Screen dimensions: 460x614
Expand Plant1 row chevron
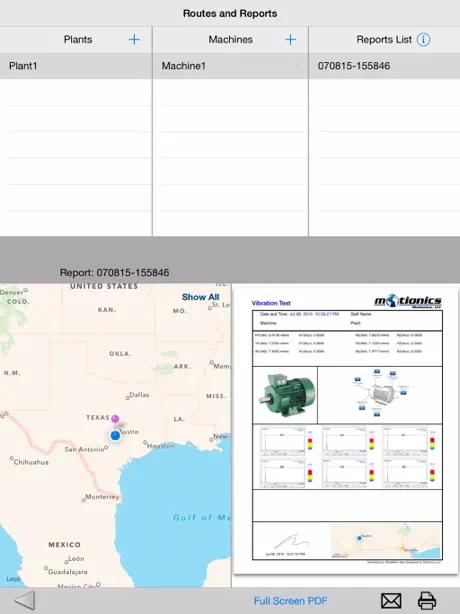click(139, 66)
